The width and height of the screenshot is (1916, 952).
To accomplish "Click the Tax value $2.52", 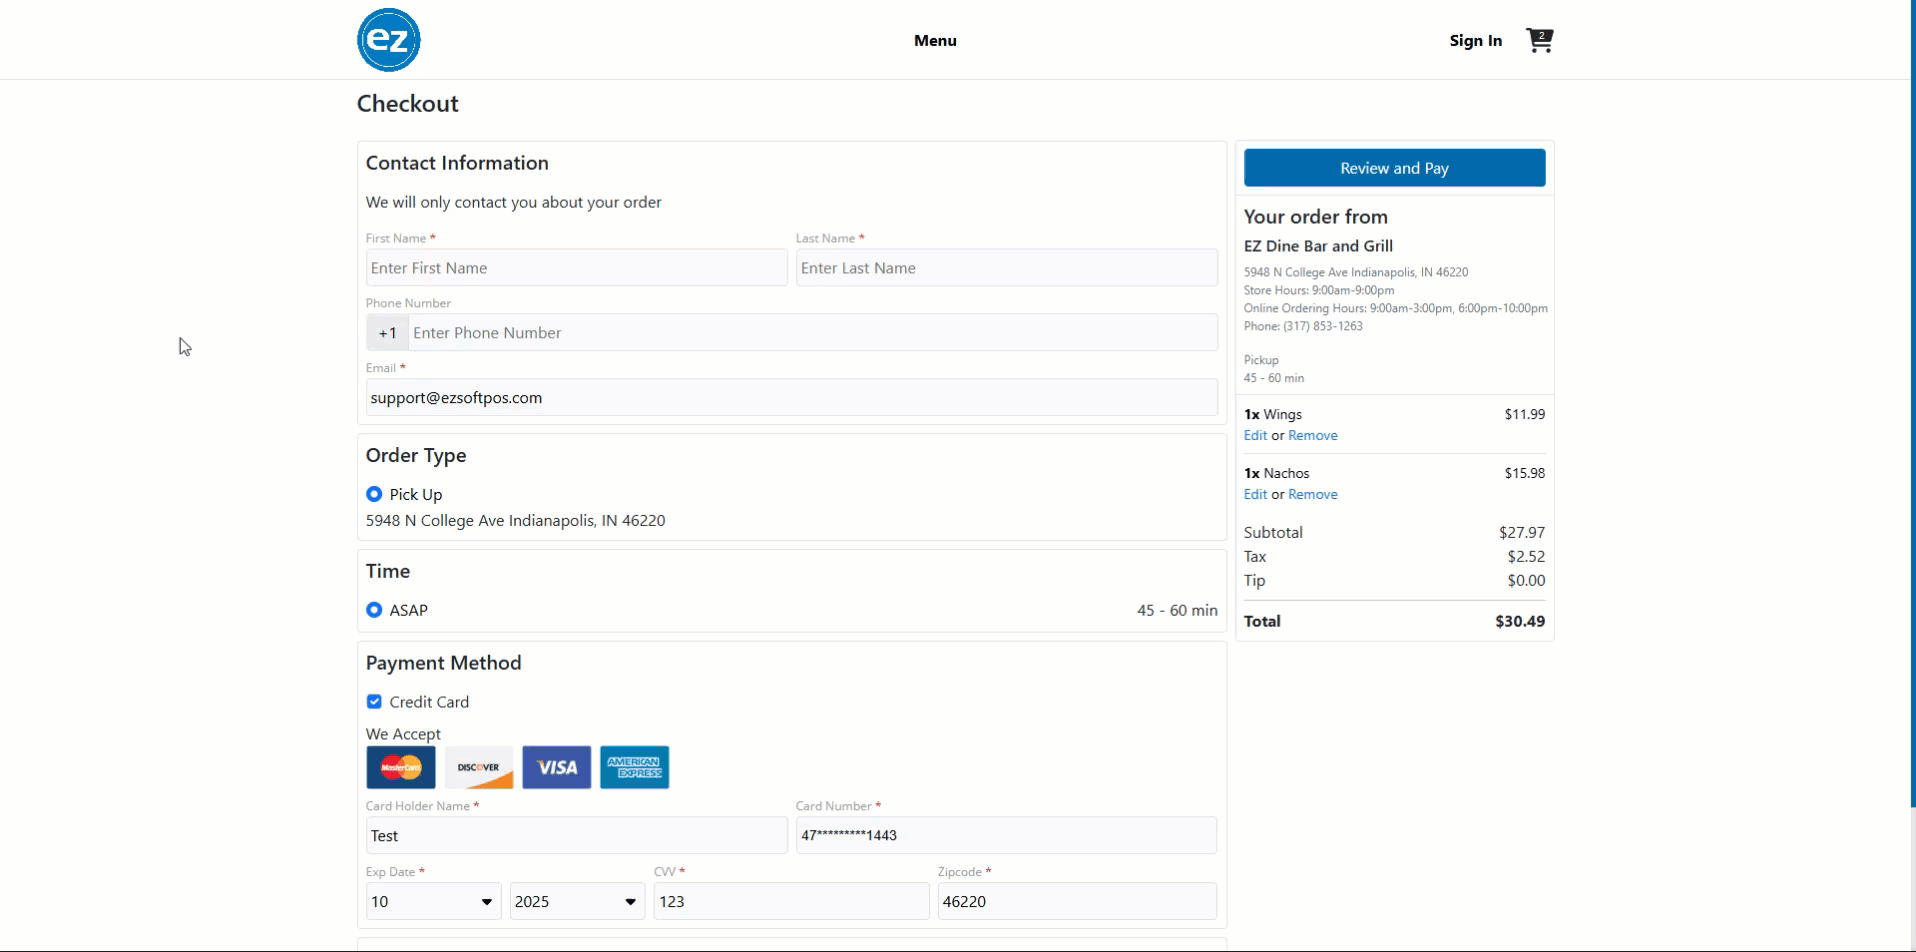I will click(1526, 557).
